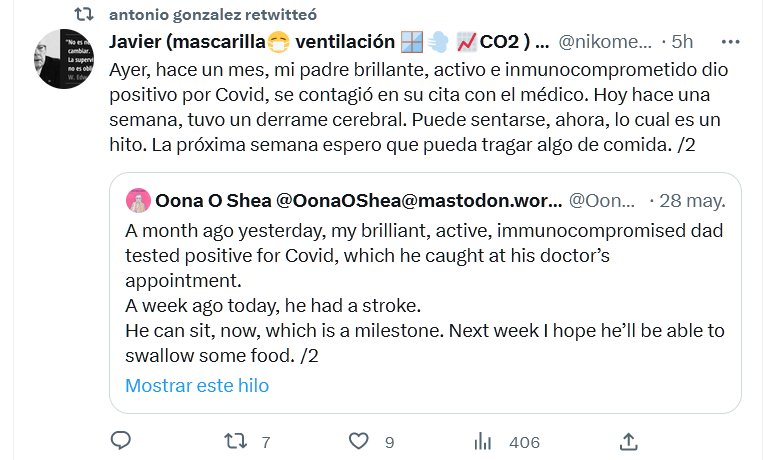The width and height of the screenshot is (764, 460).
Task: Open the three-dot more options menu
Action: (731, 42)
